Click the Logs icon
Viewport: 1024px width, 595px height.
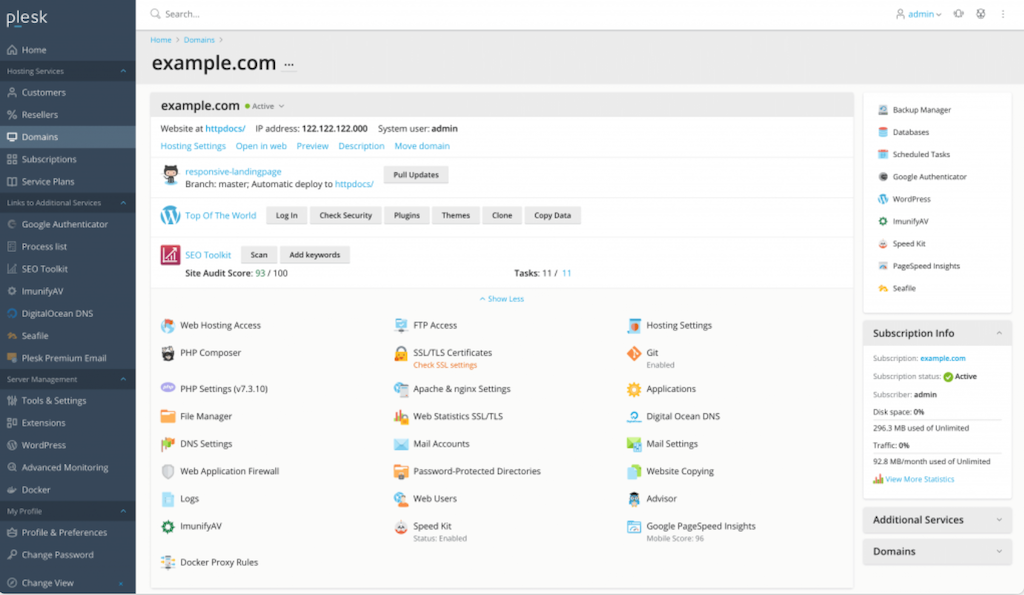click(x=168, y=499)
